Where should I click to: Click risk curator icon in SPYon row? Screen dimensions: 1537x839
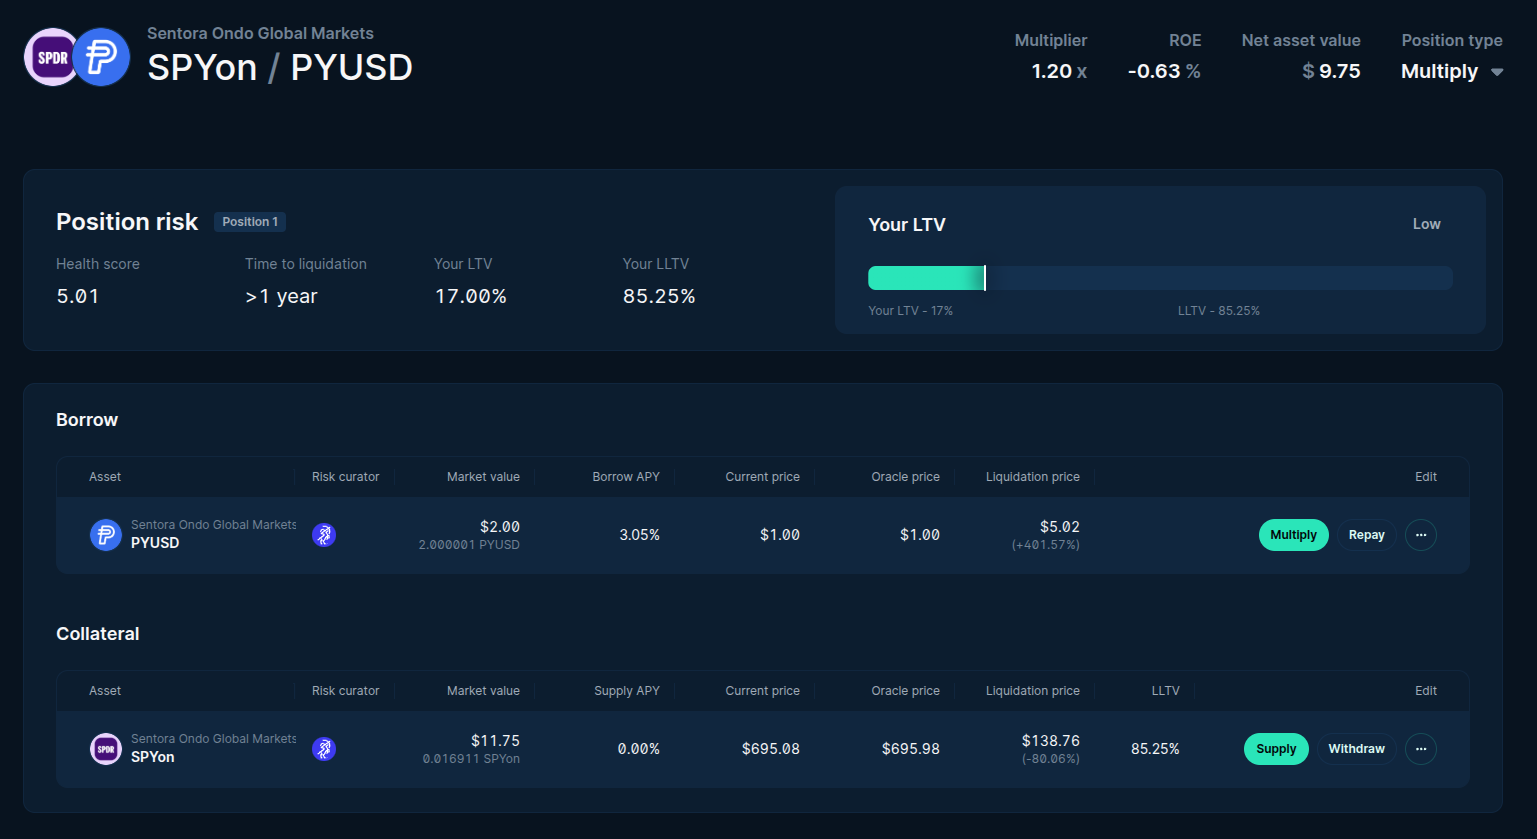pos(324,749)
